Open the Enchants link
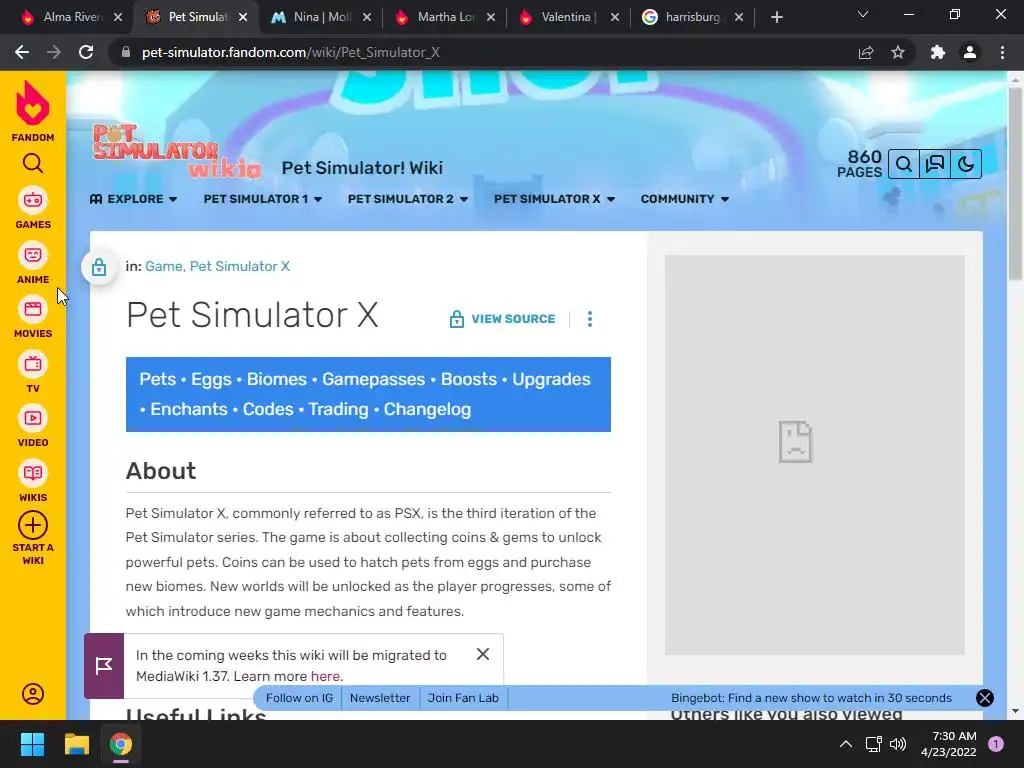Image resolution: width=1024 pixels, height=768 pixels. click(x=189, y=409)
